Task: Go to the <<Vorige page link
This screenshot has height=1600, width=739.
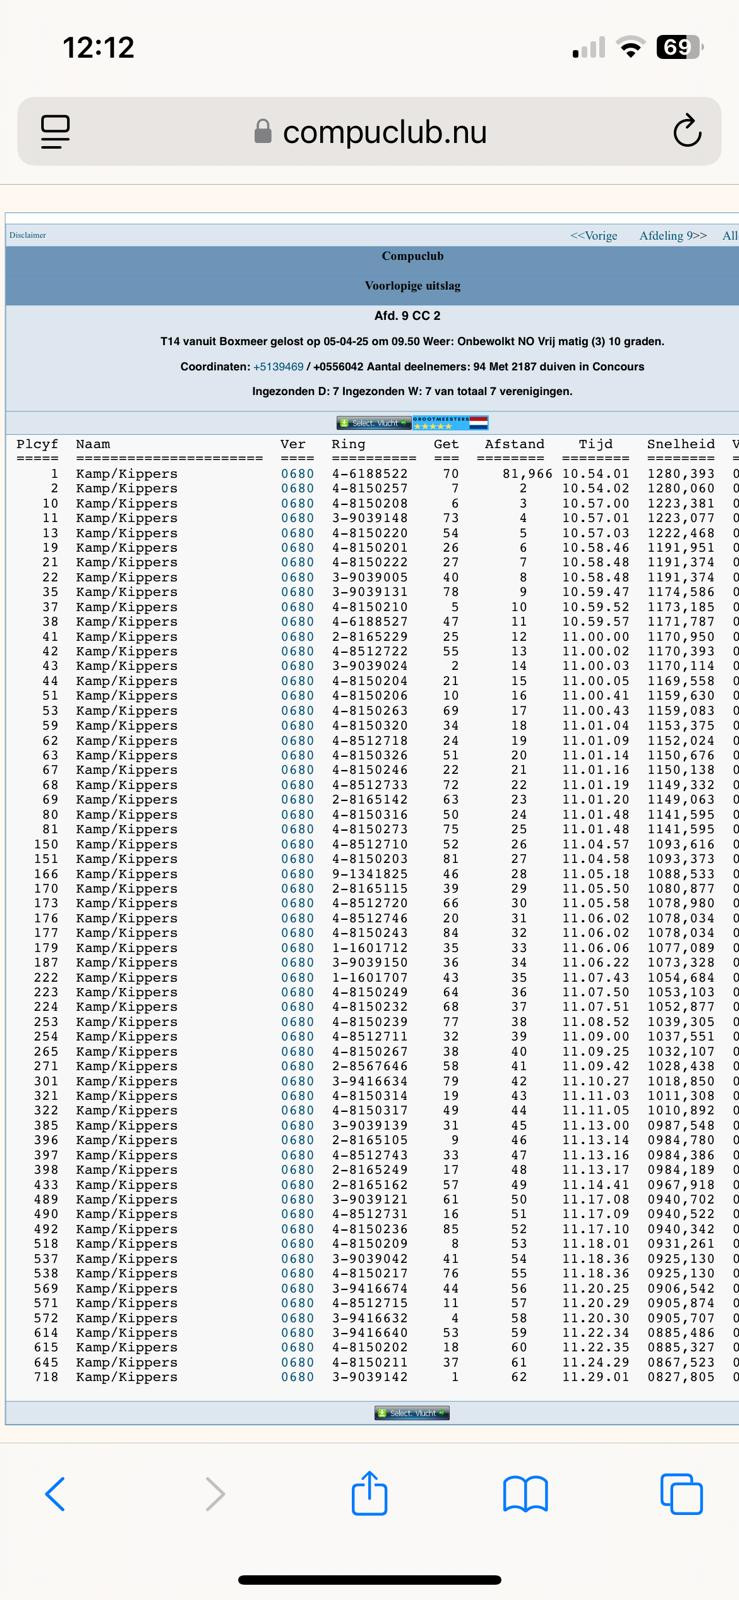Action: [594, 236]
